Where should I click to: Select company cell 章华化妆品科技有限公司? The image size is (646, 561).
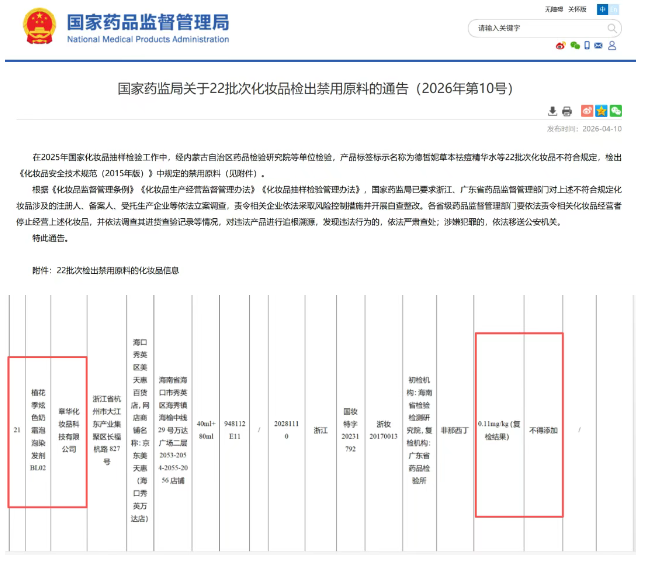[69, 430]
